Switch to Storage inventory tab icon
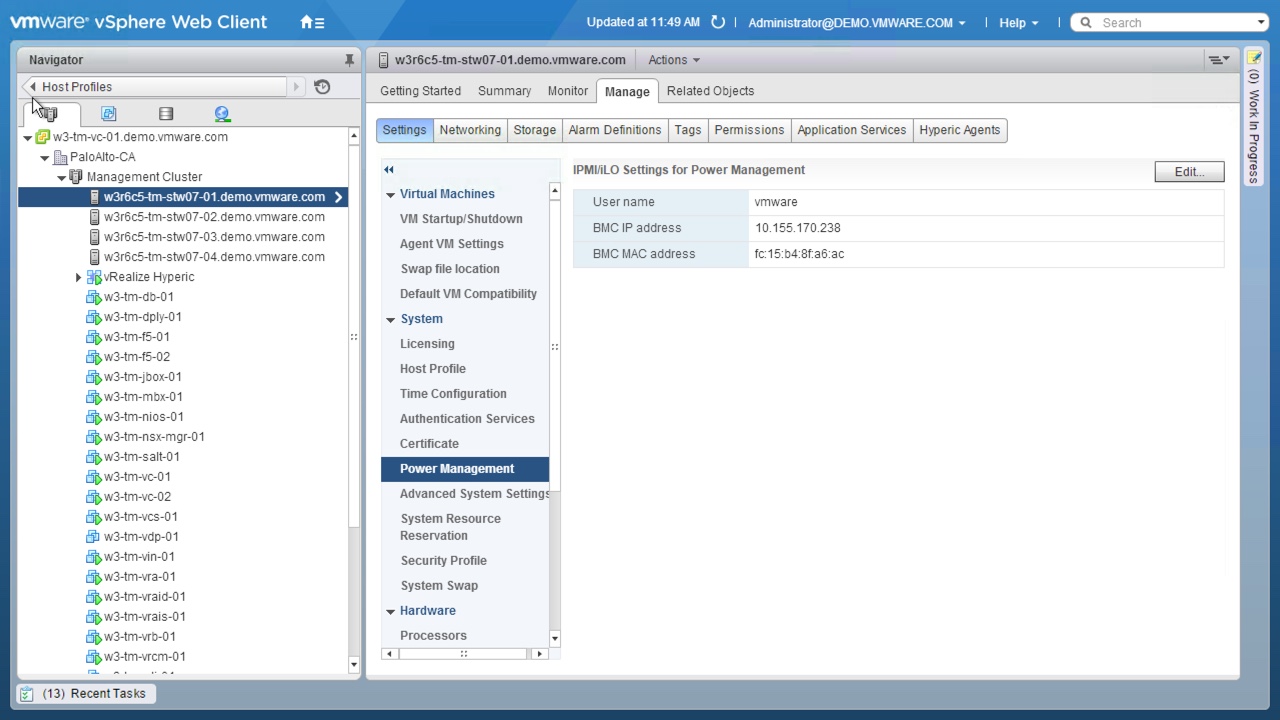 tap(166, 114)
